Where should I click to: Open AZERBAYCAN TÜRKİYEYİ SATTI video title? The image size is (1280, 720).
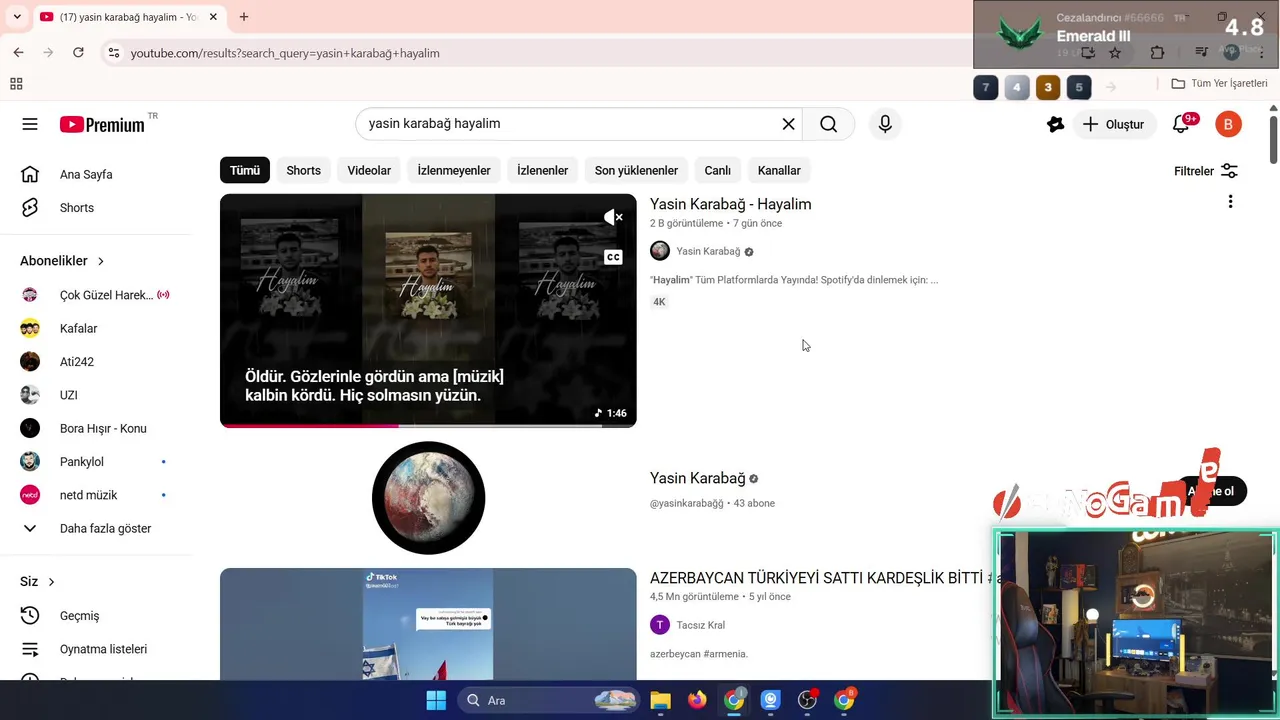coord(826,578)
